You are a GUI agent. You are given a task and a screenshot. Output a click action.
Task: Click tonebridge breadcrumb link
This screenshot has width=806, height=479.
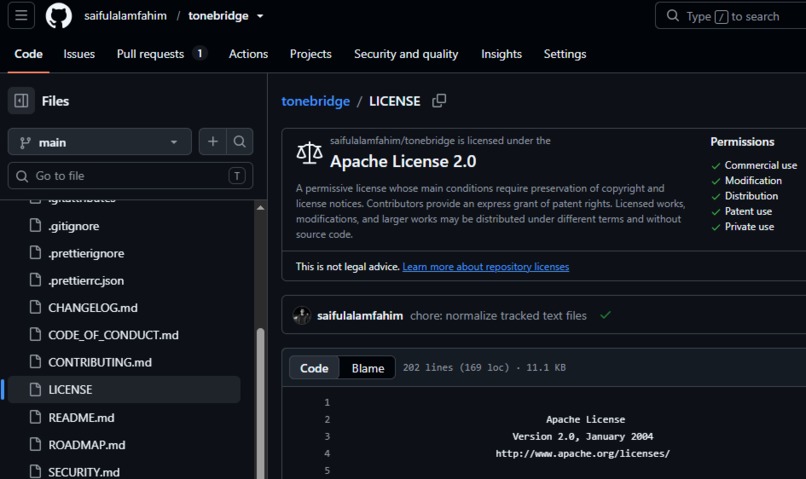point(316,101)
